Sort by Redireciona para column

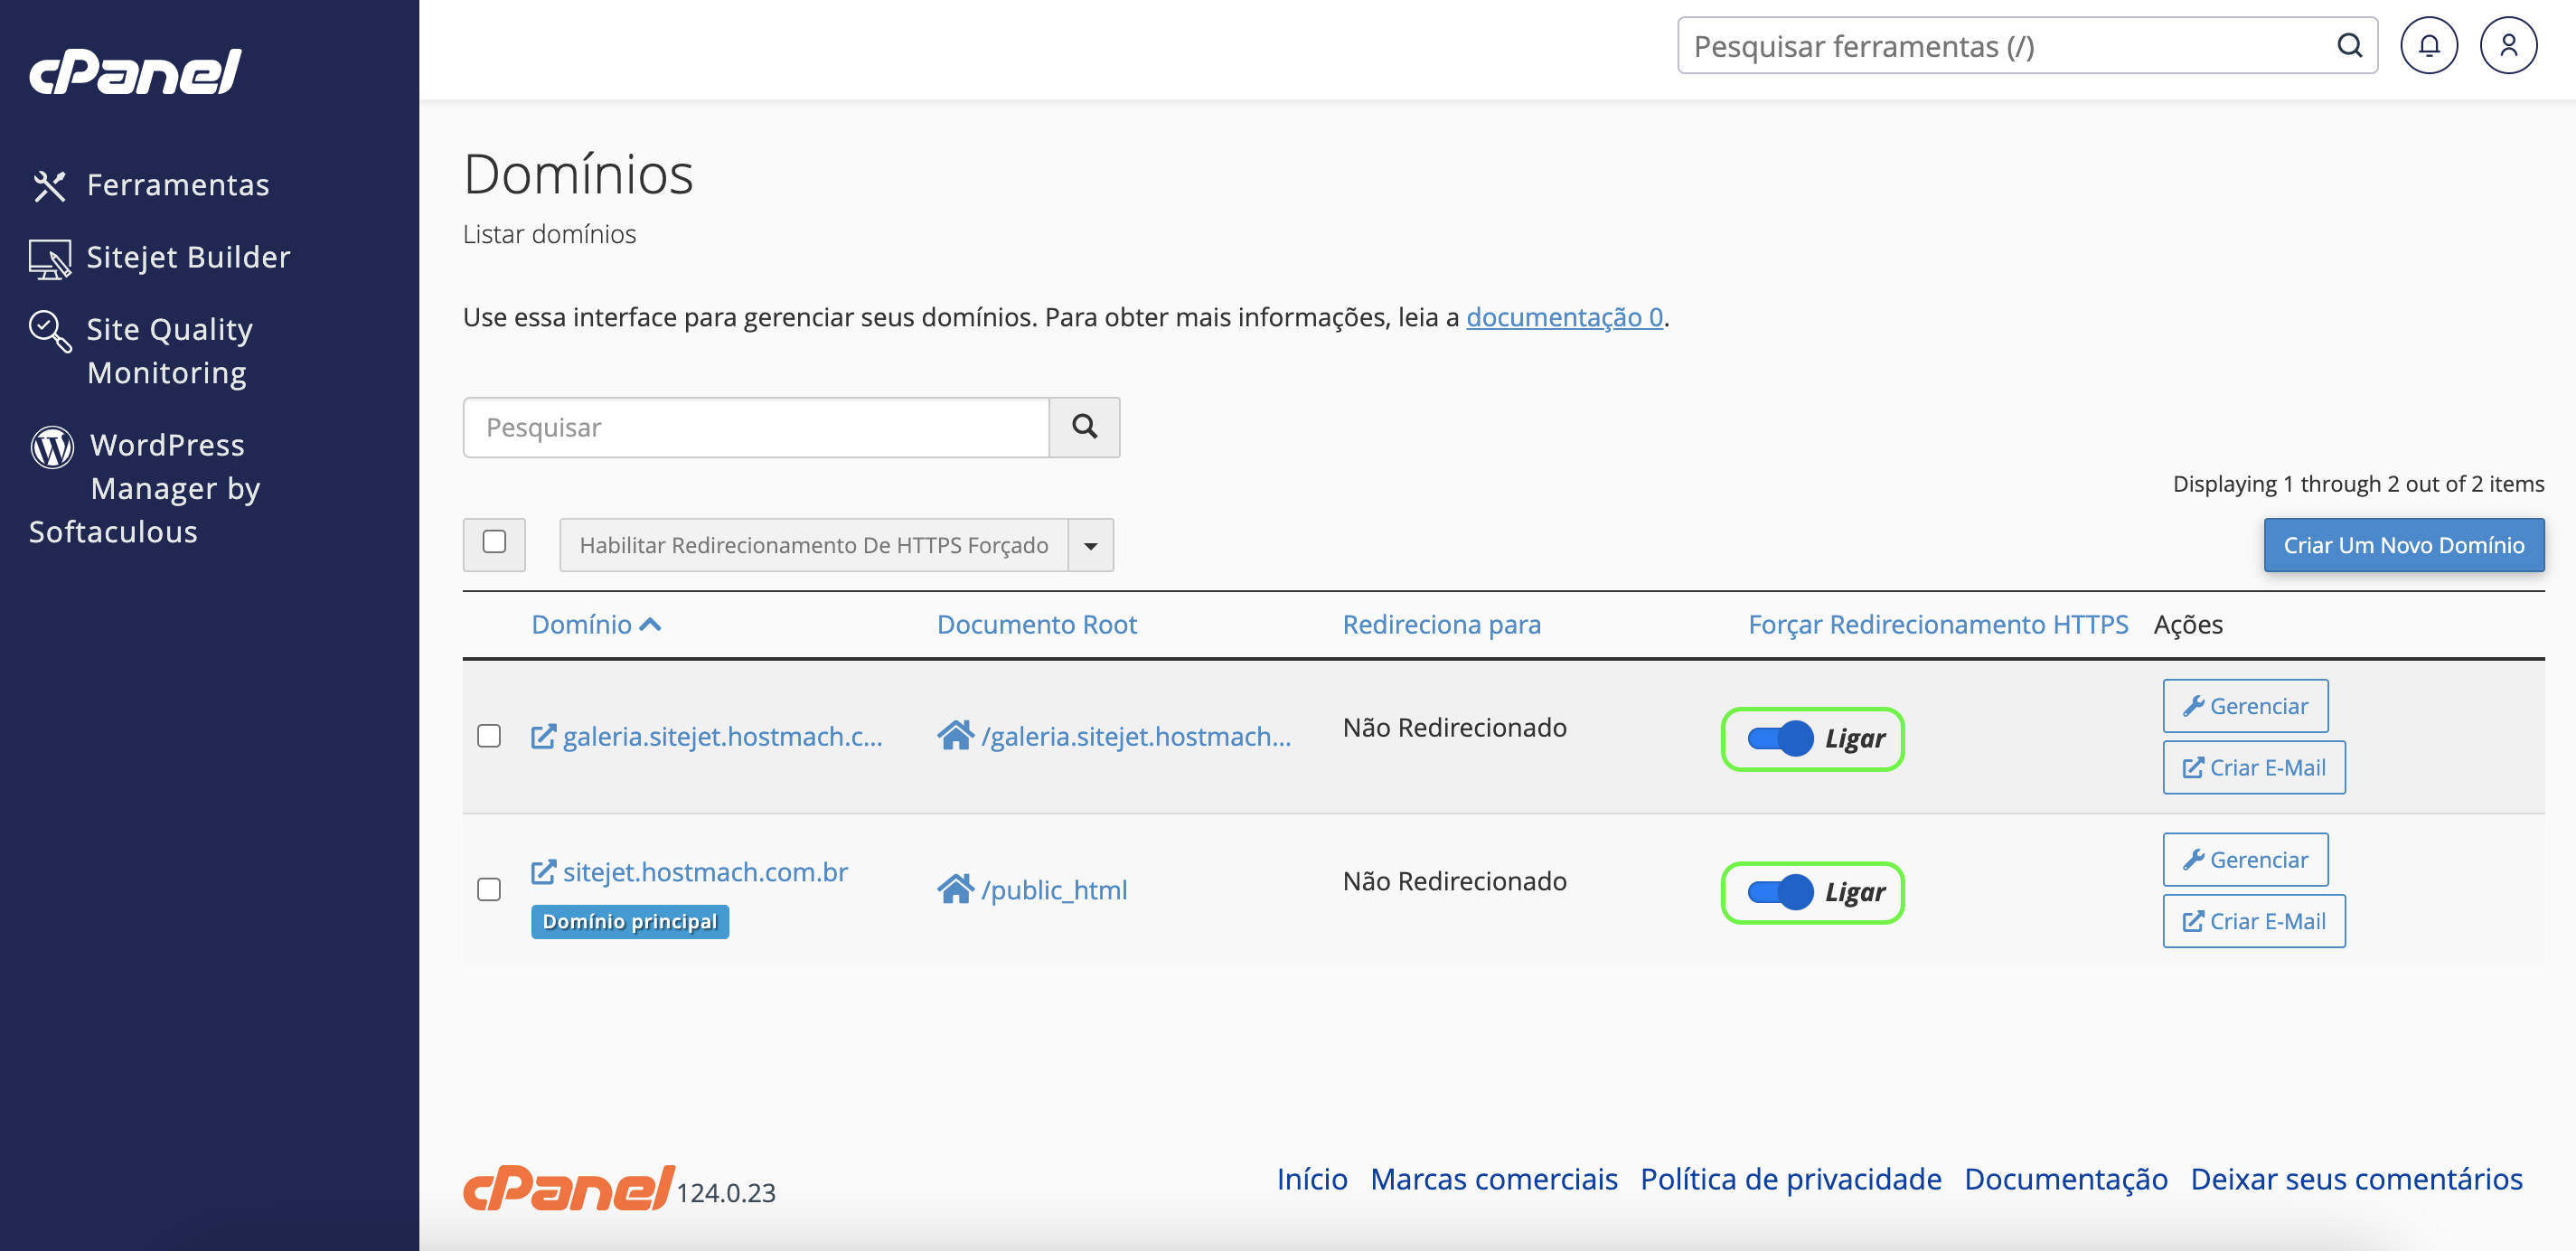pyautogui.click(x=1441, y=625)
